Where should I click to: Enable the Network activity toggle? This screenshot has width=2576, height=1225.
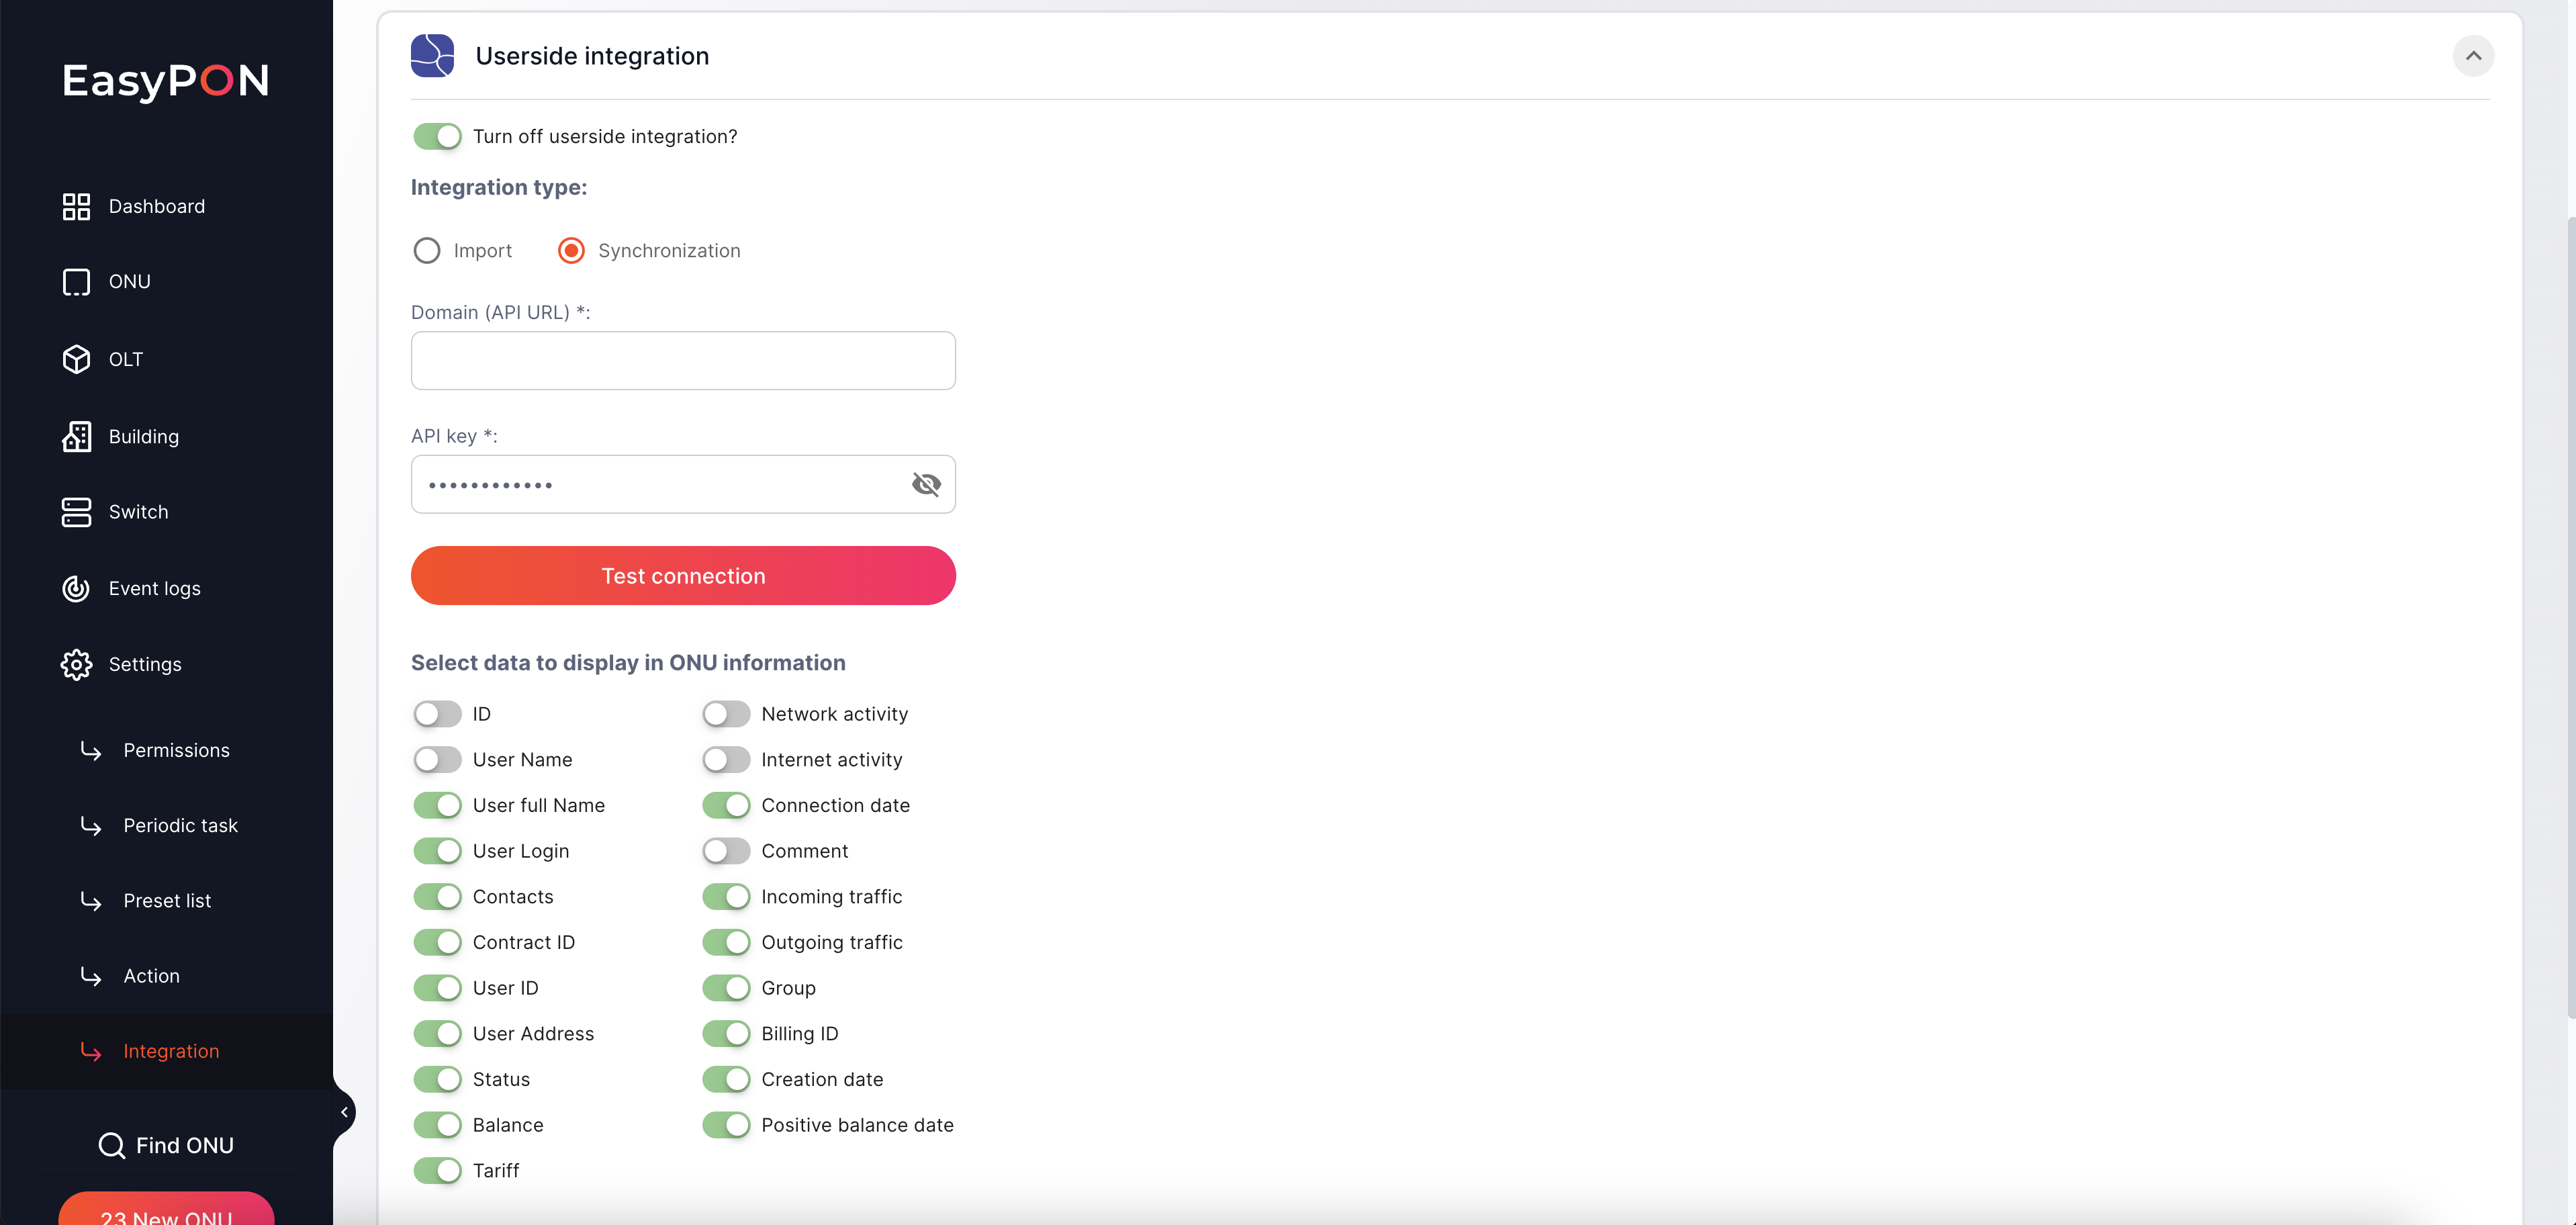click(x=726, y=714)
